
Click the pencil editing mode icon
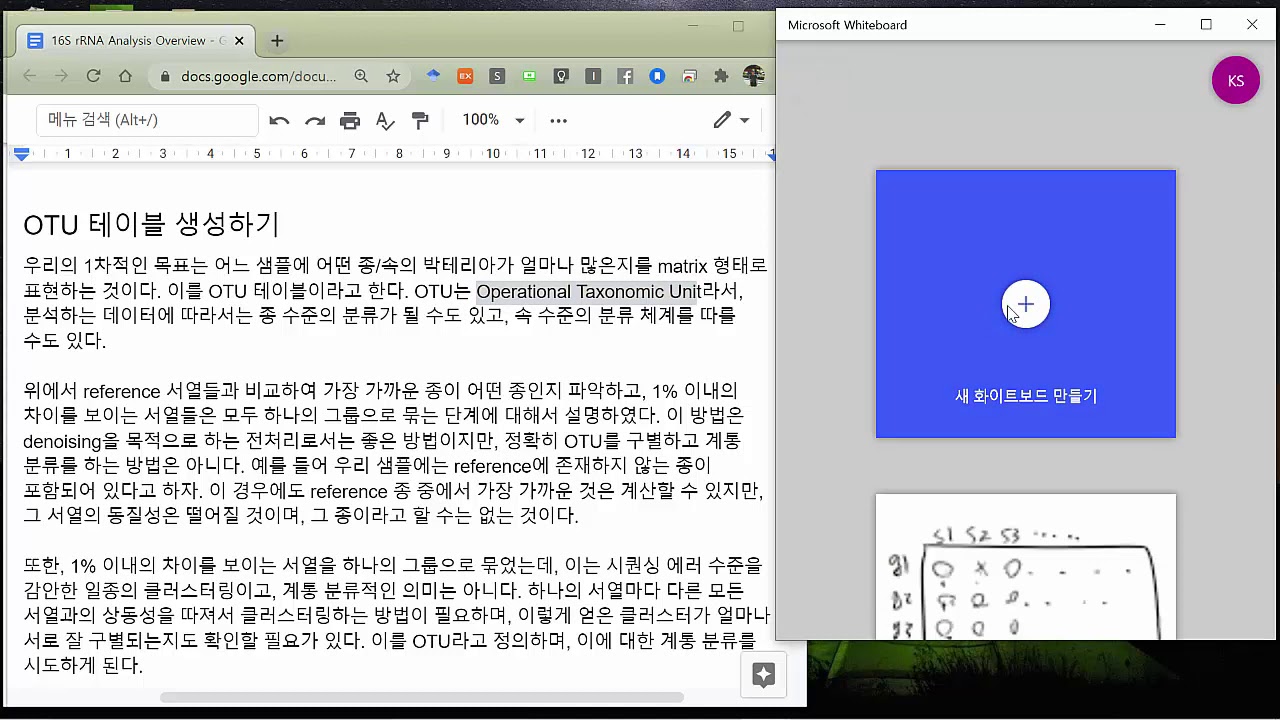(x=722, y=120)
